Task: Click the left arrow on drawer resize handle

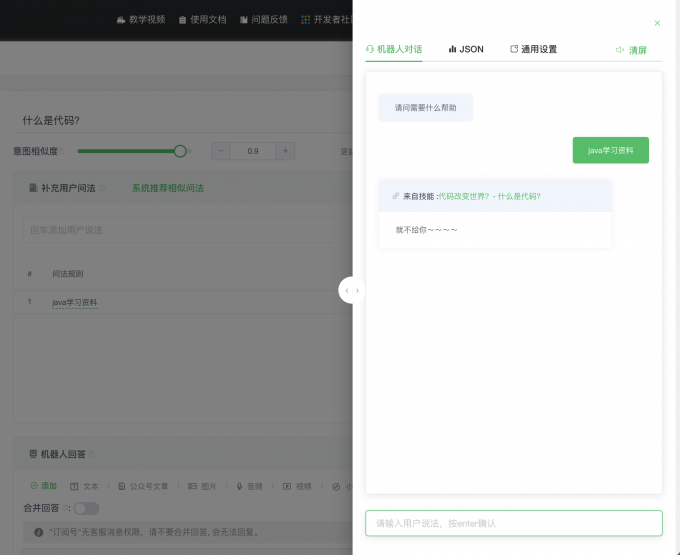Action: point(346,290)
